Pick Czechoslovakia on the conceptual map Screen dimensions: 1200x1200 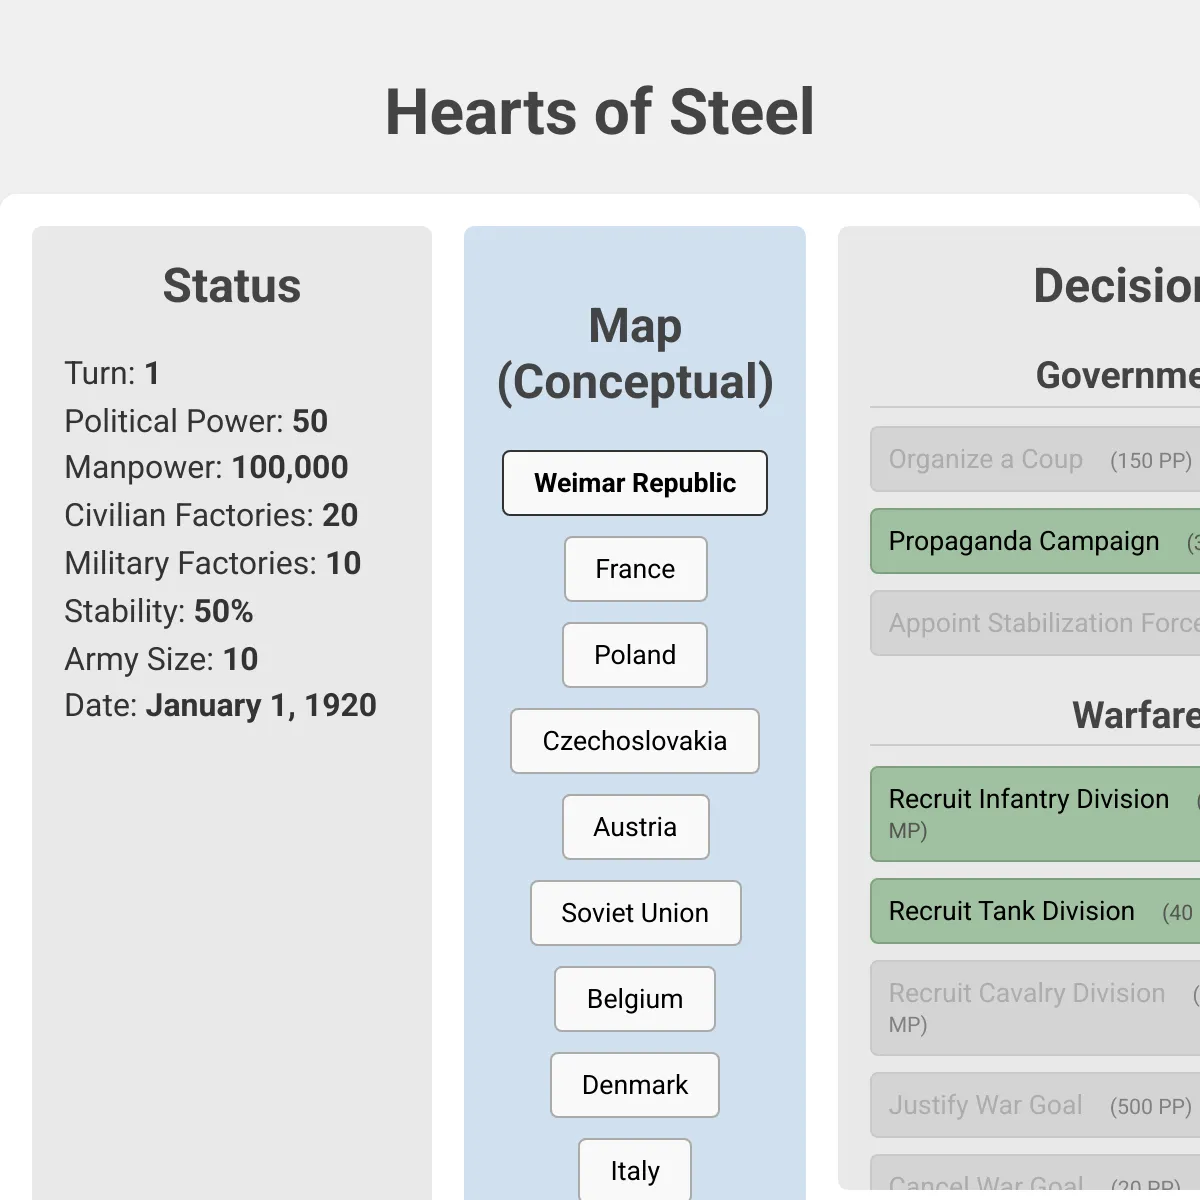tap(635, 741)
